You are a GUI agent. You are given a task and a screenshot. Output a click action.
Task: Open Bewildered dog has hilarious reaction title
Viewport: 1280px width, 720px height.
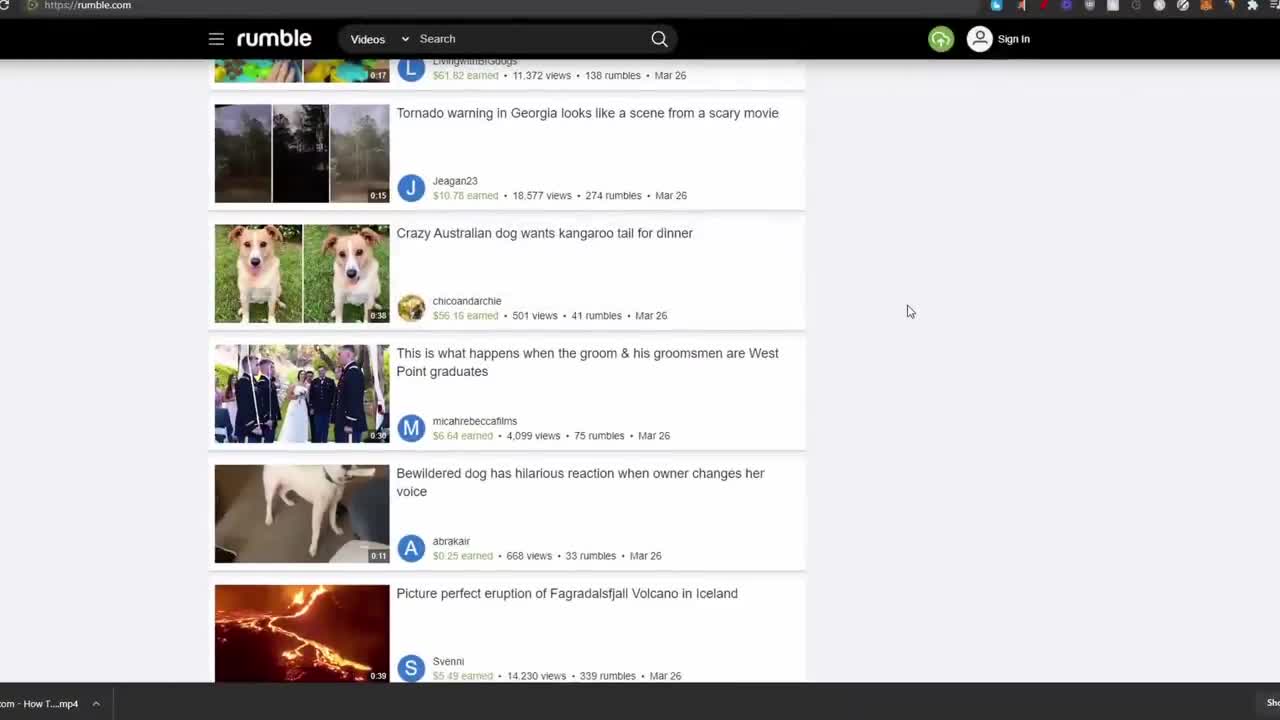[x=580, y=482]
